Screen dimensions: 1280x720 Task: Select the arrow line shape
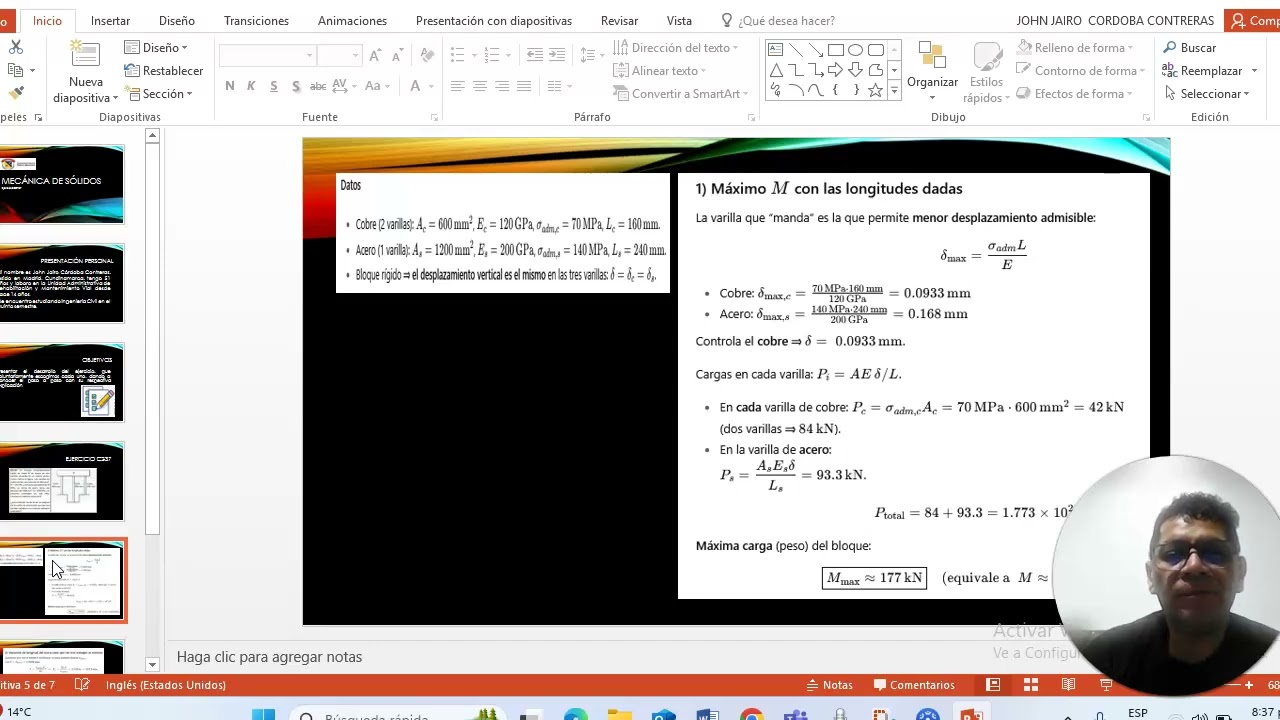(816, 50)
